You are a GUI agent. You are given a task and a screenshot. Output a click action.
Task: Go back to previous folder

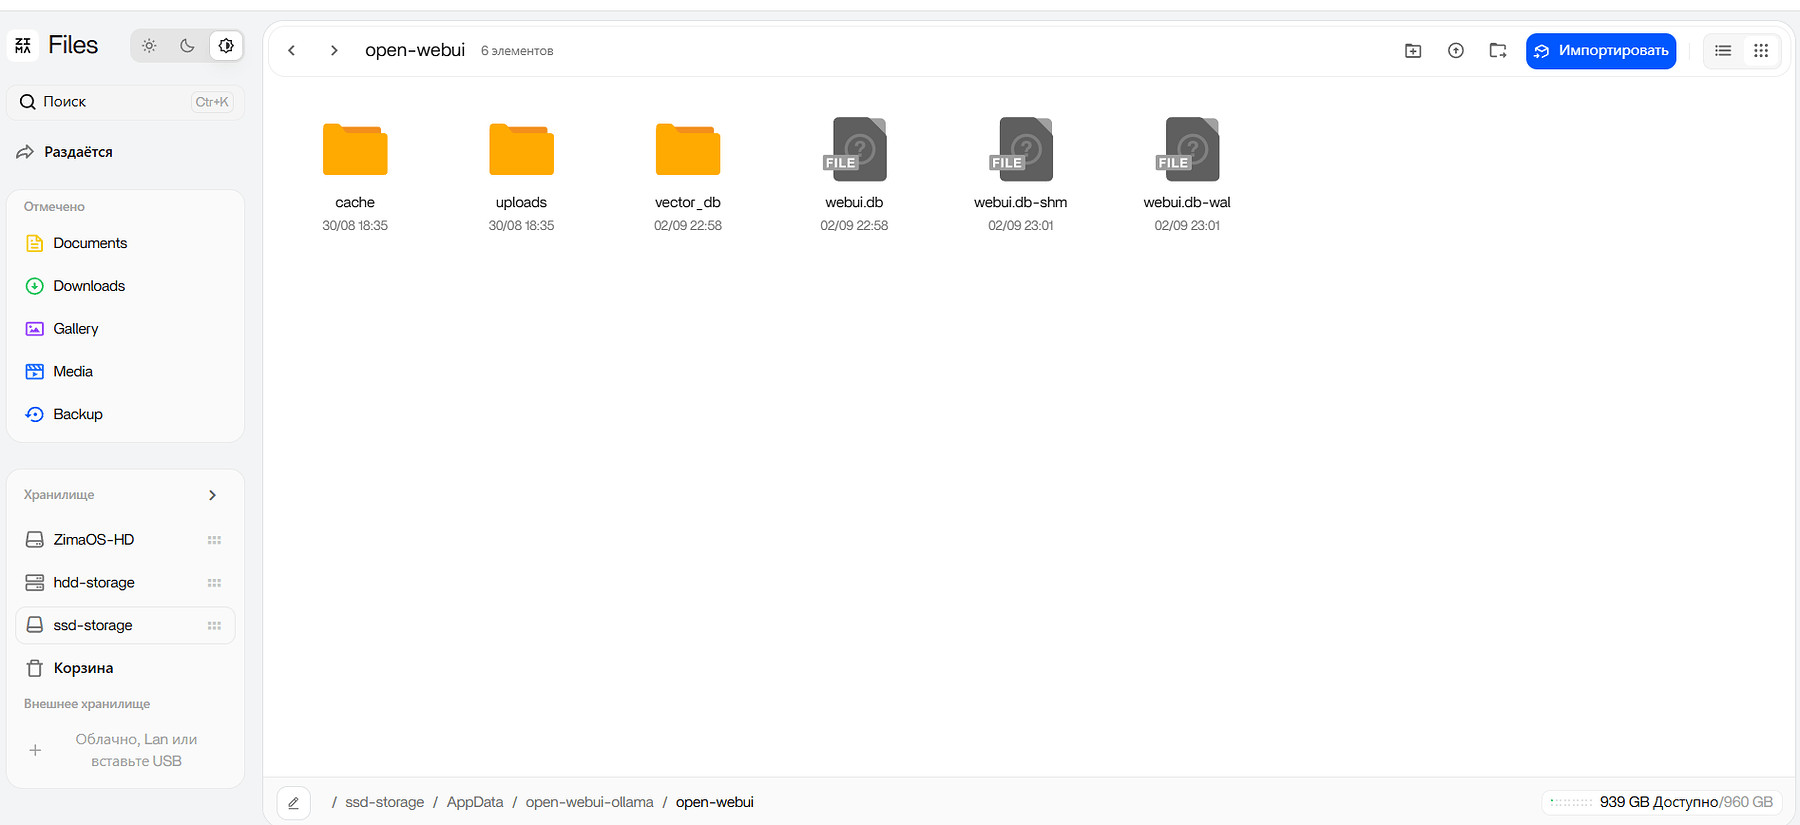coord(292,51)
